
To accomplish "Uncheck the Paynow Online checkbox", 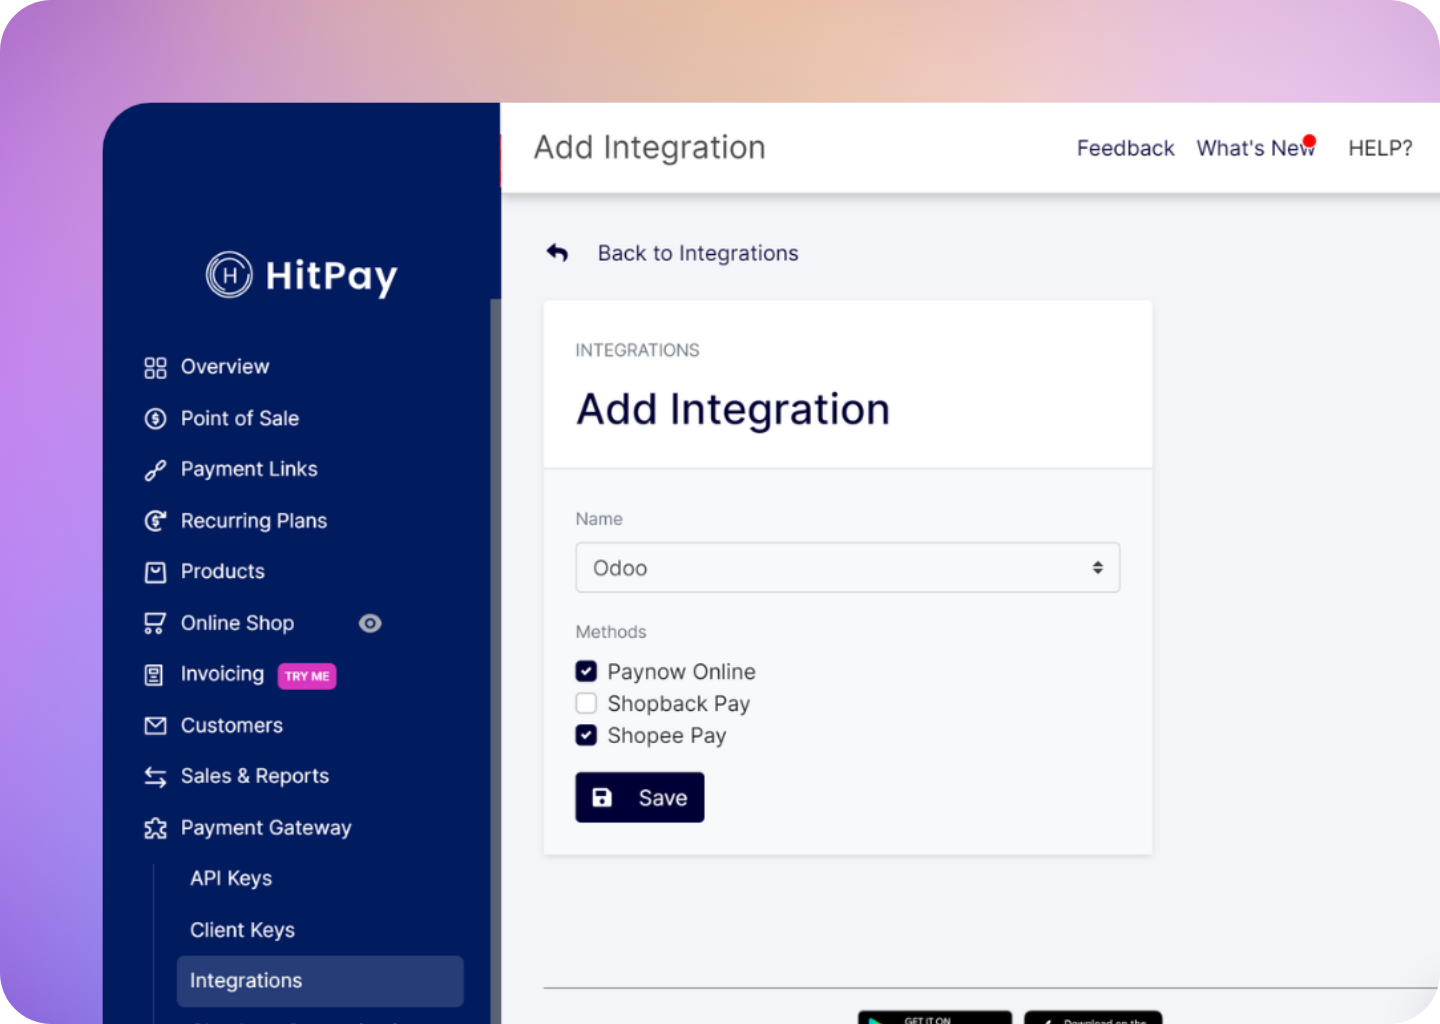I will pos(586,671).
